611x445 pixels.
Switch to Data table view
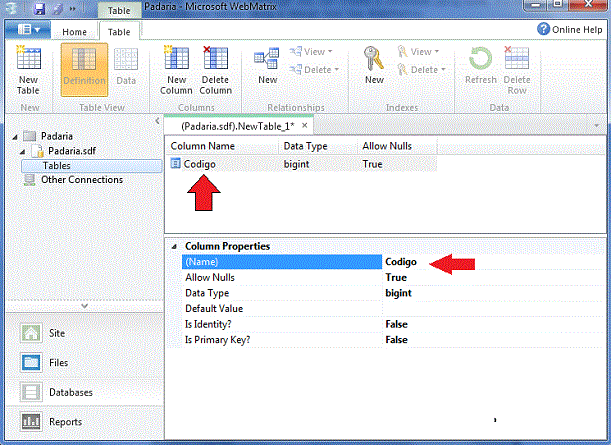(126, 68)
